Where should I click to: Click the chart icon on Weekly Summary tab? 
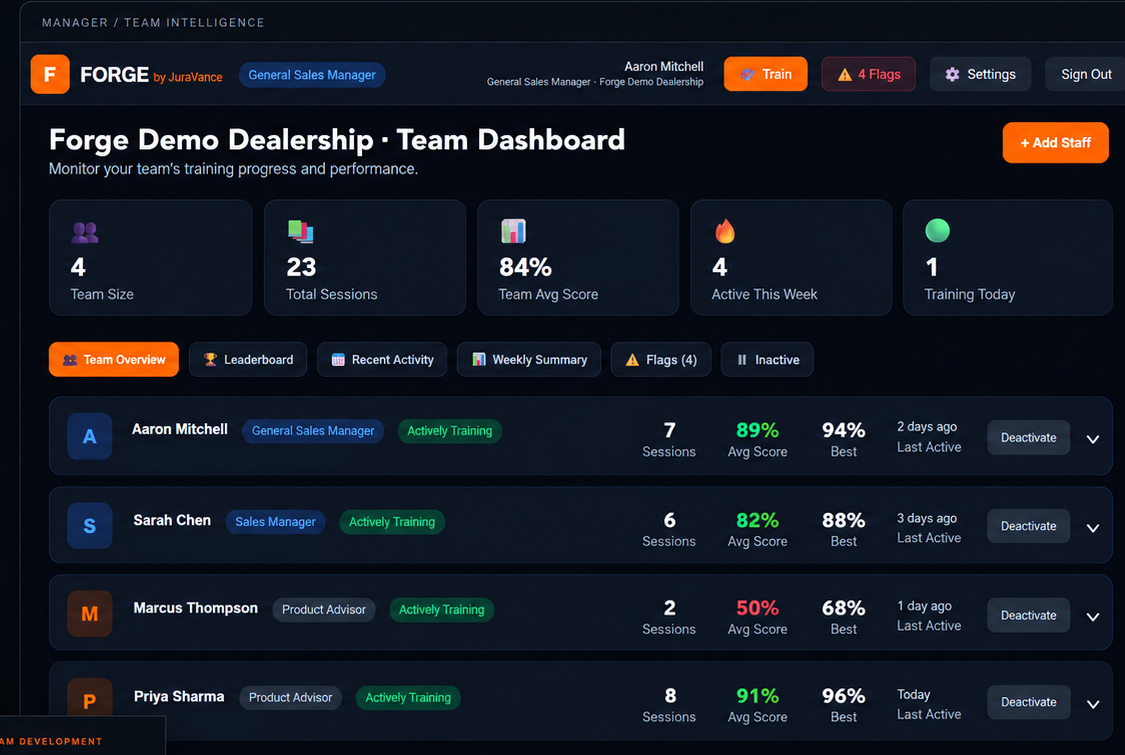[479, 360]
